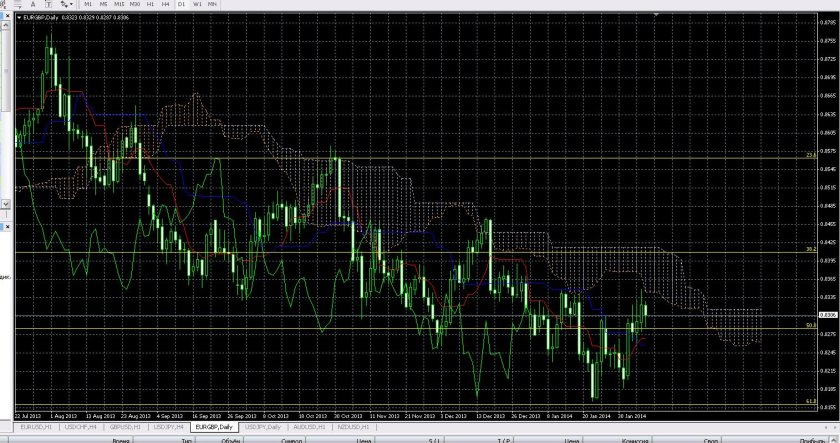Select the text label tool icon
Image resolution: width=840 pixels, height=443 pixels.
(47, 5)
